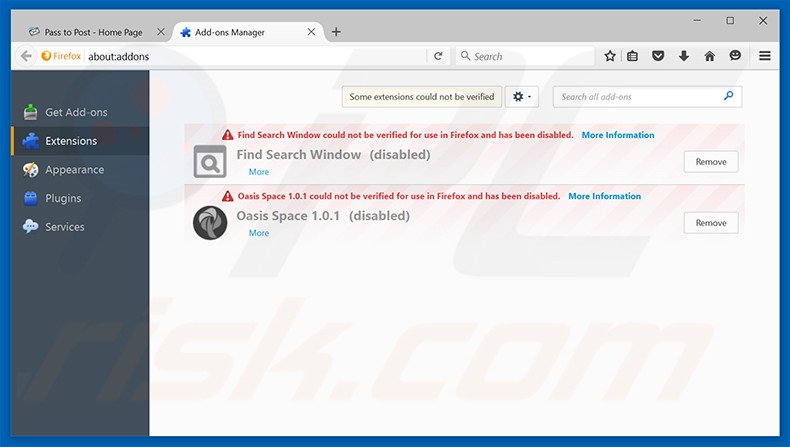Click the Find Search Window (disabled) title
Screen dimensions: 790x447
tap(334, 155)
